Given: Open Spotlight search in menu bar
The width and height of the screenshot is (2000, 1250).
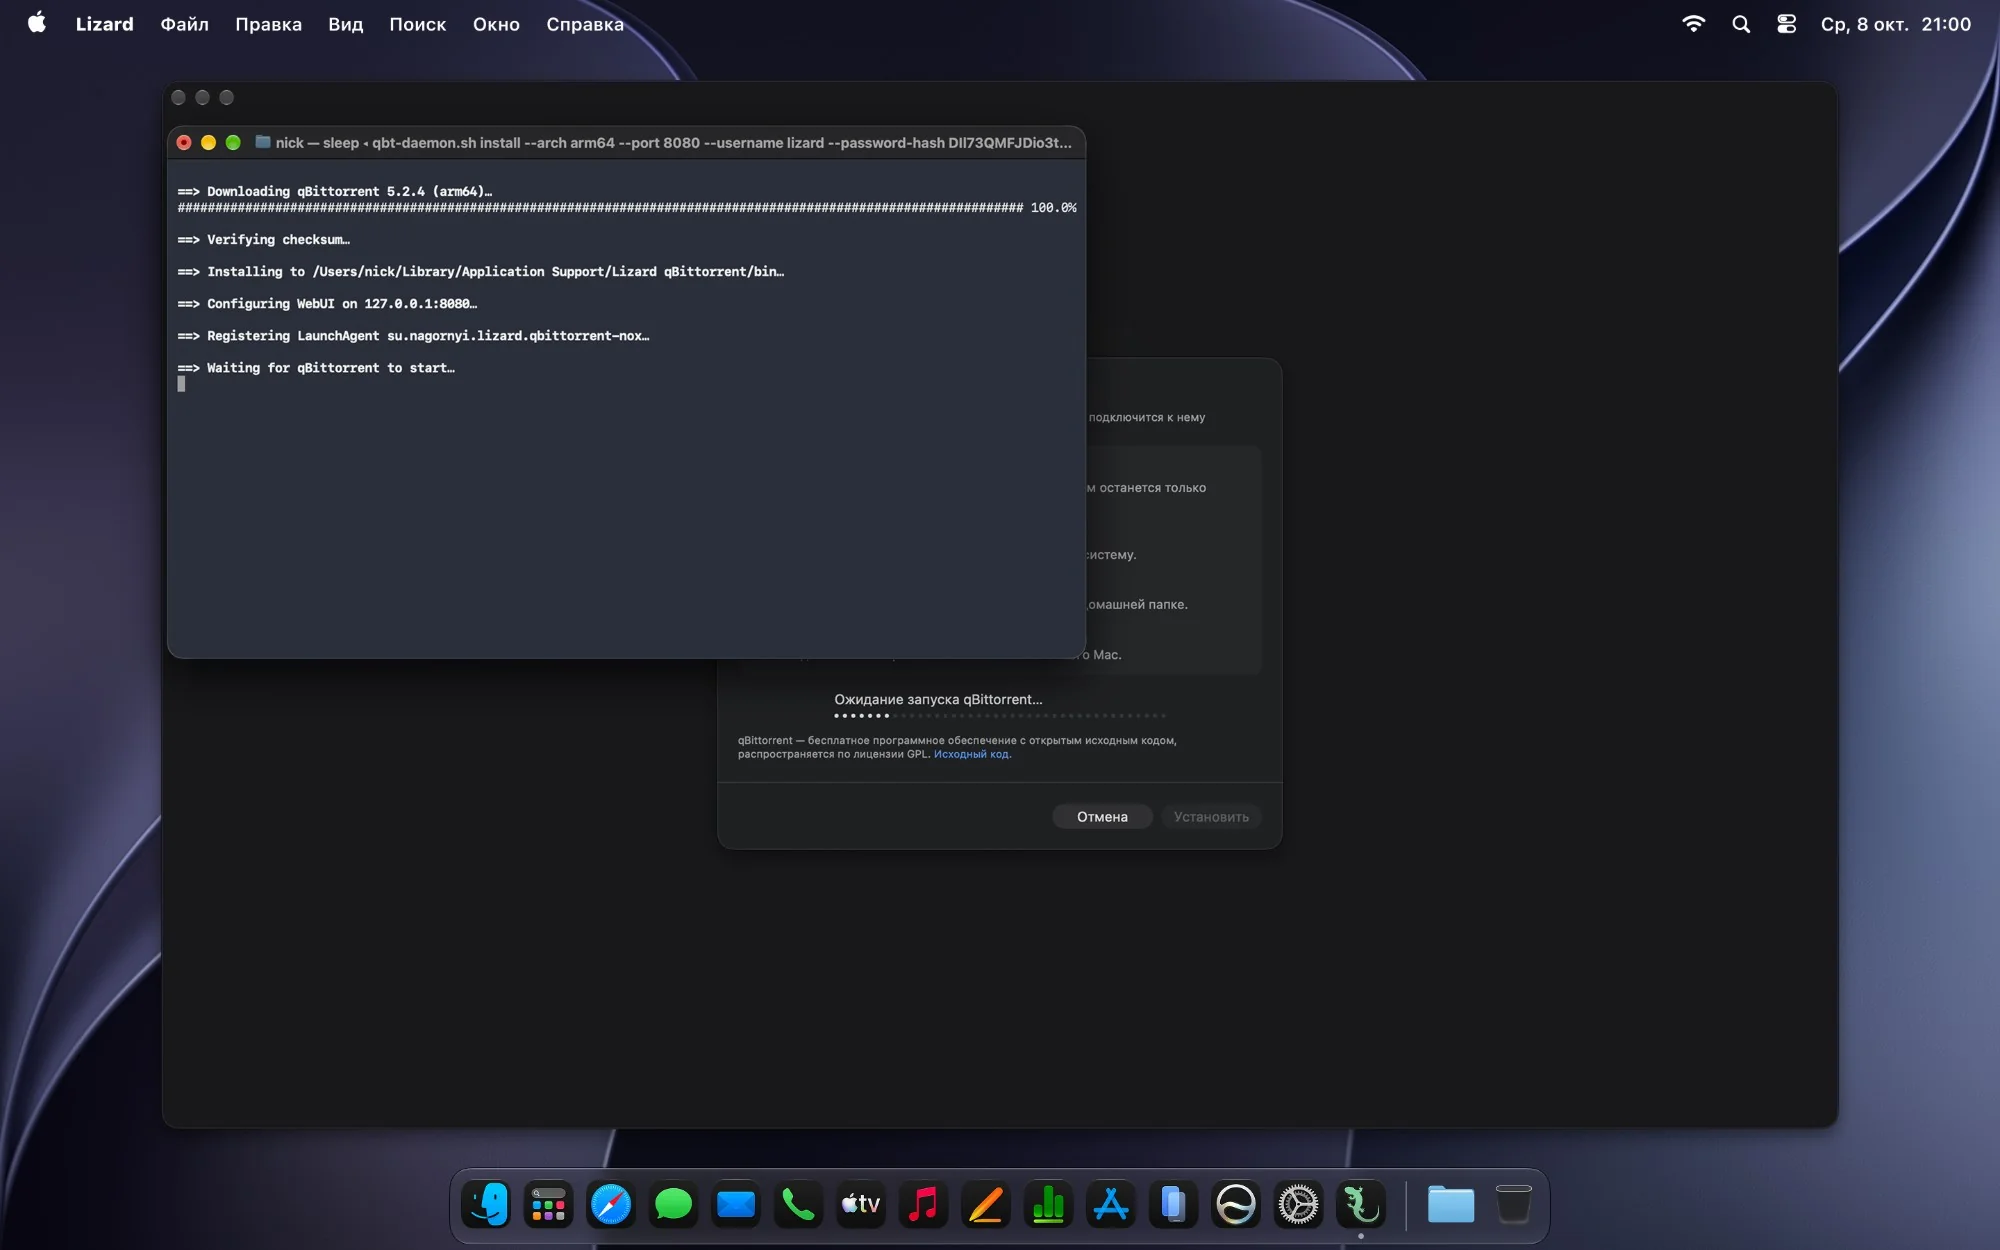Looking at the screenshot, I should pyautogui.click(x=1741, y=24).
